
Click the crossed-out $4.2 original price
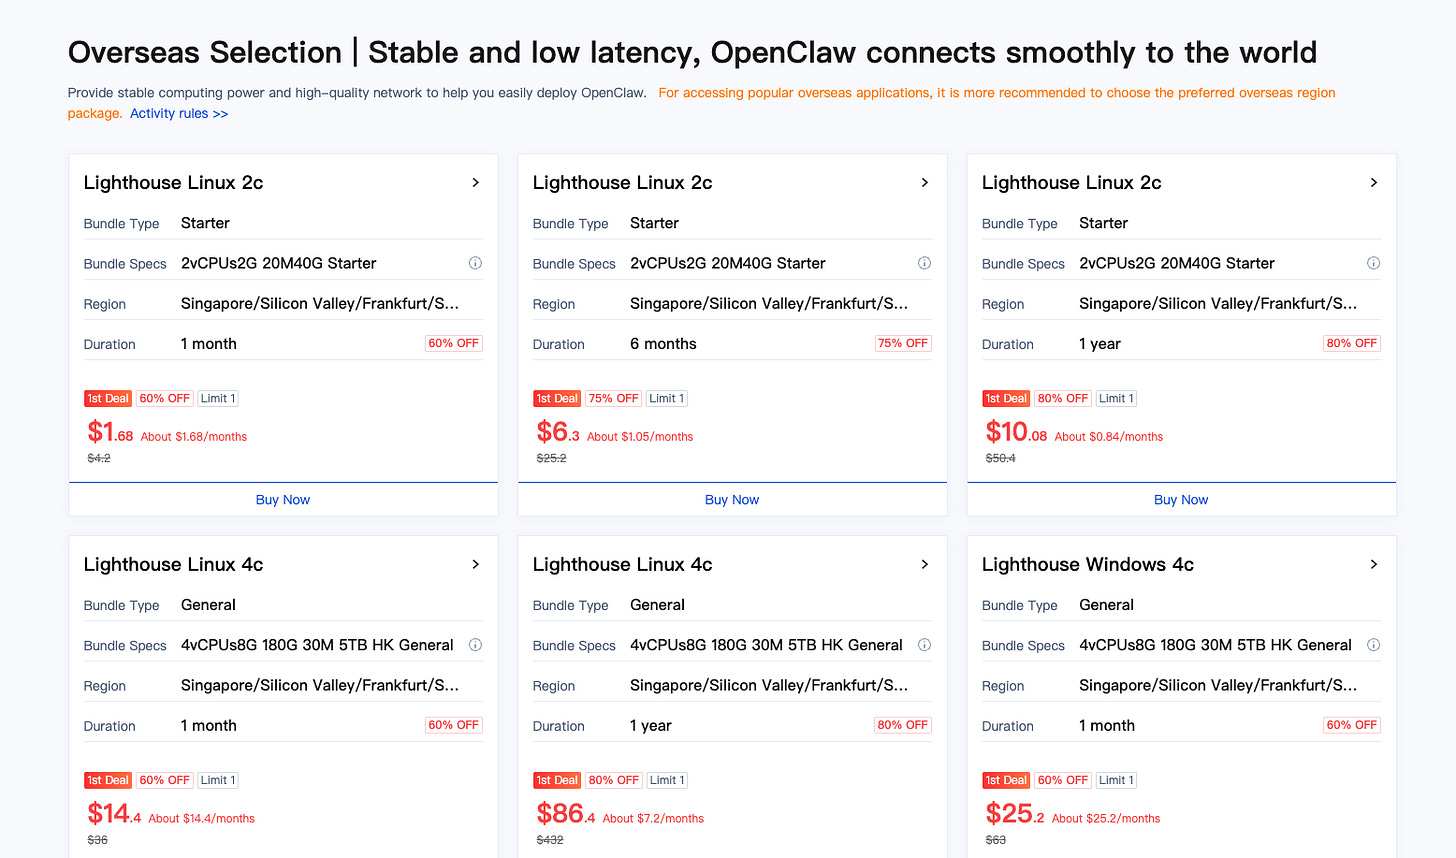99,458
